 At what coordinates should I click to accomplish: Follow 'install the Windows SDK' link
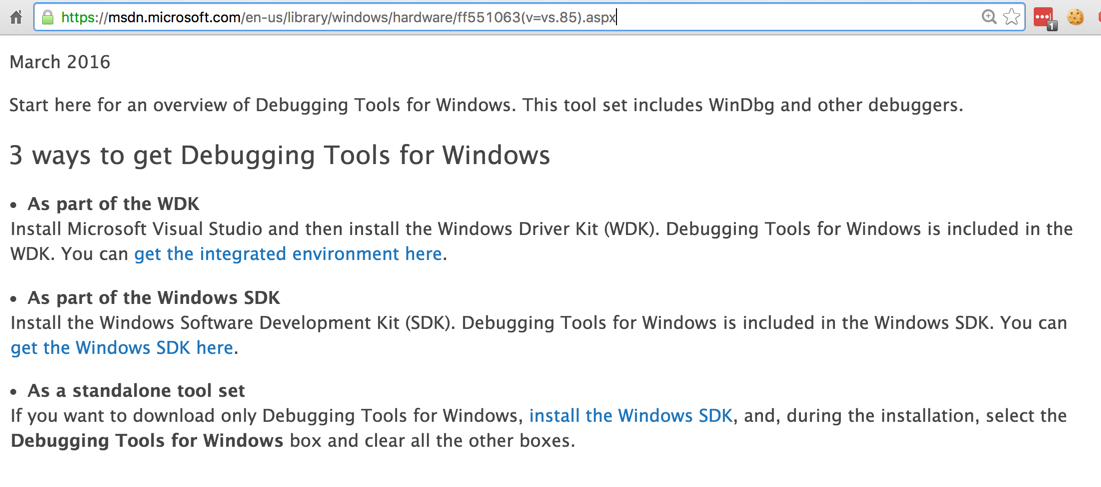tap(631, 415)
